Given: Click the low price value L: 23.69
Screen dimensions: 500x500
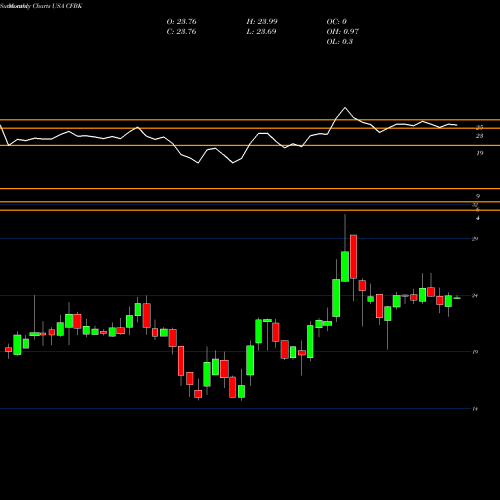Looking at the screenshot, I should (x=261, y=32).
